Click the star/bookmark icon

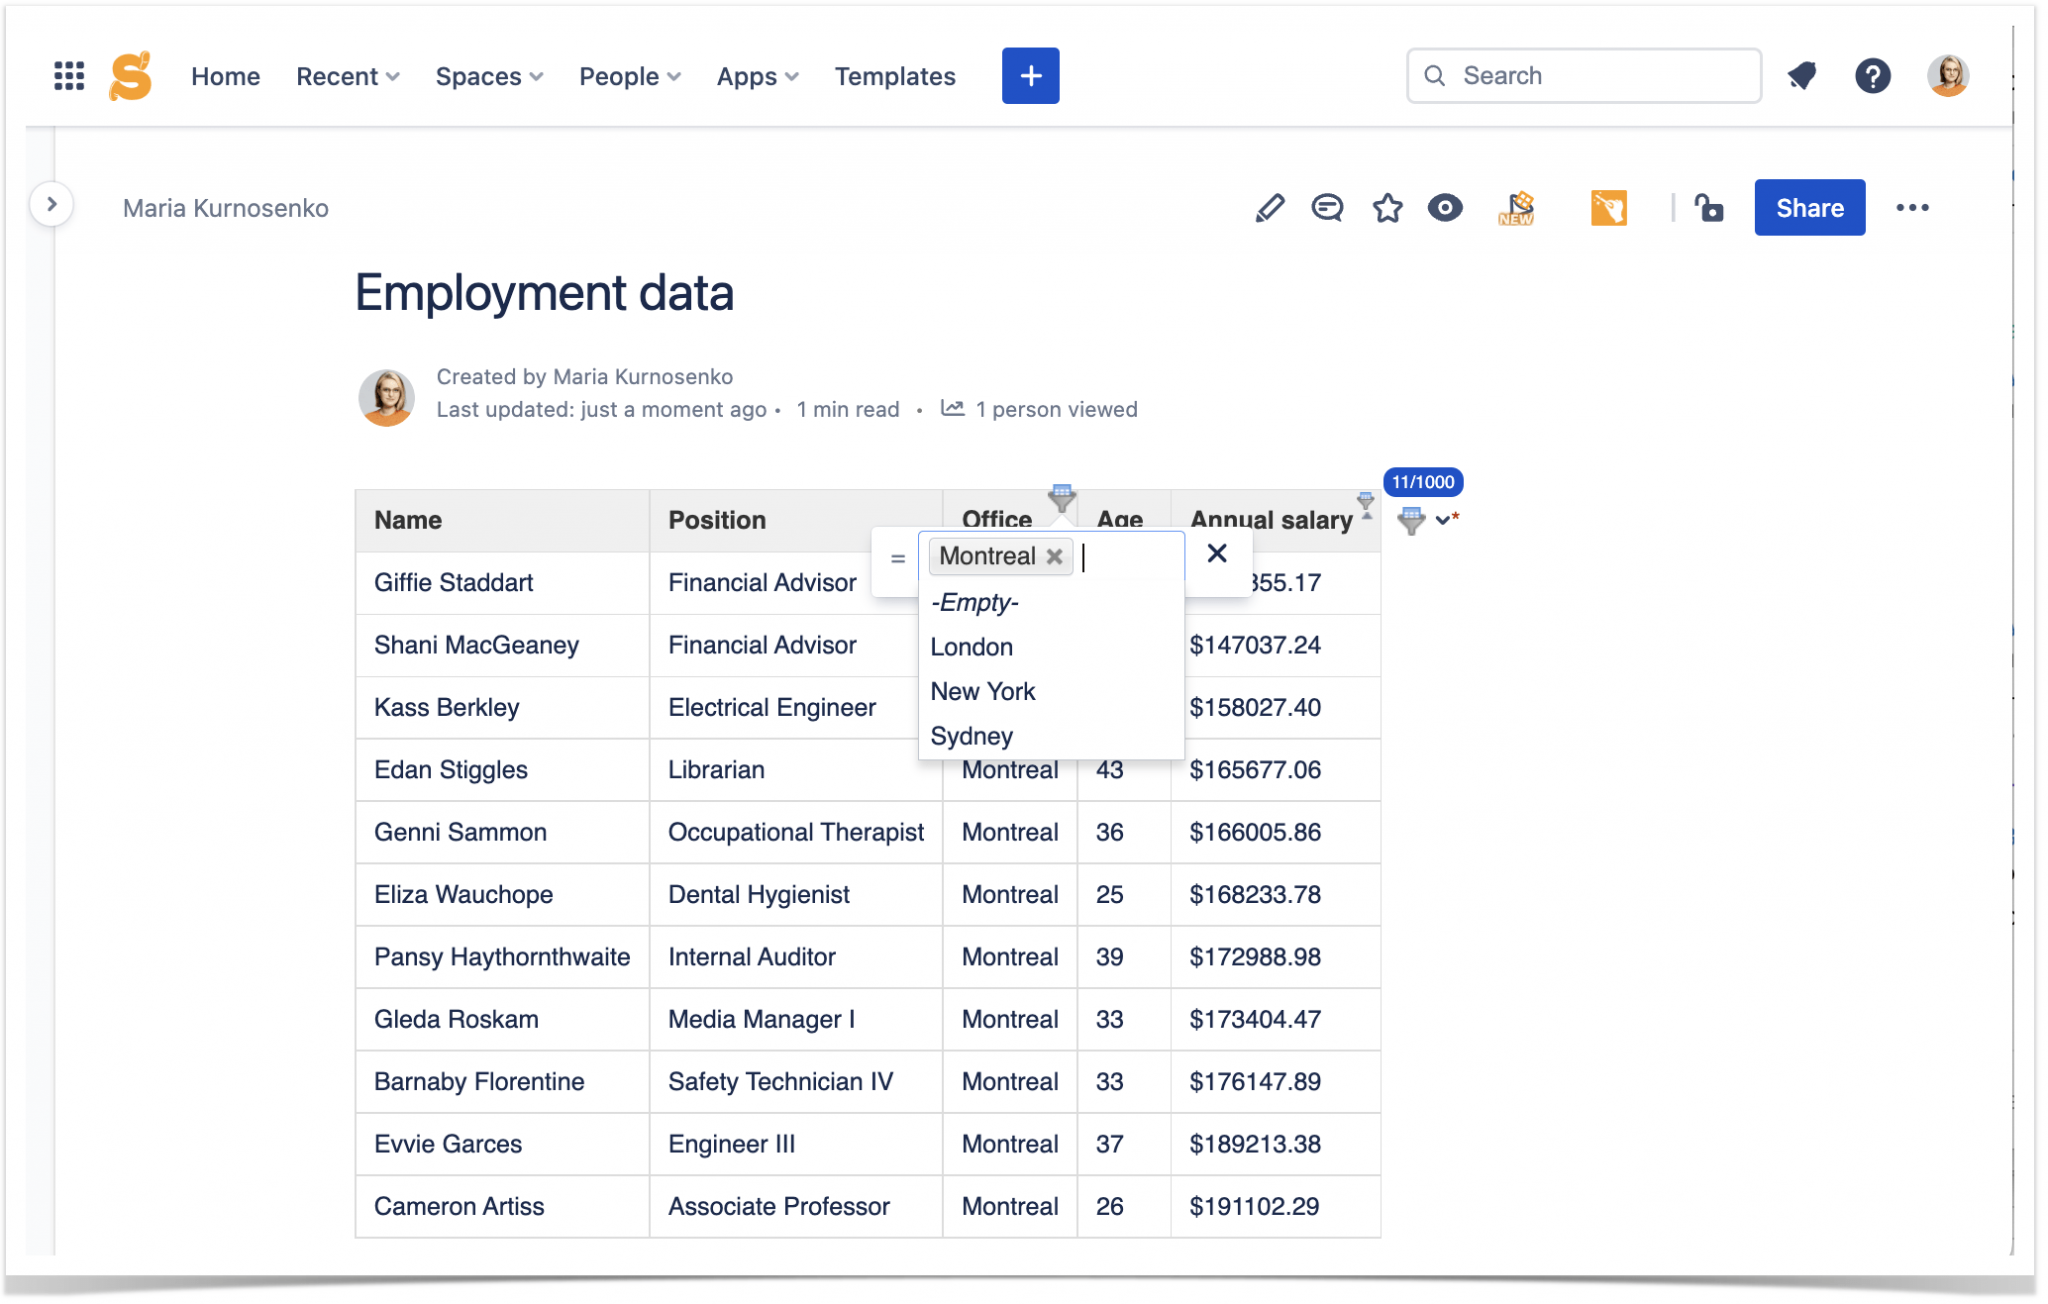[1385, 207]
